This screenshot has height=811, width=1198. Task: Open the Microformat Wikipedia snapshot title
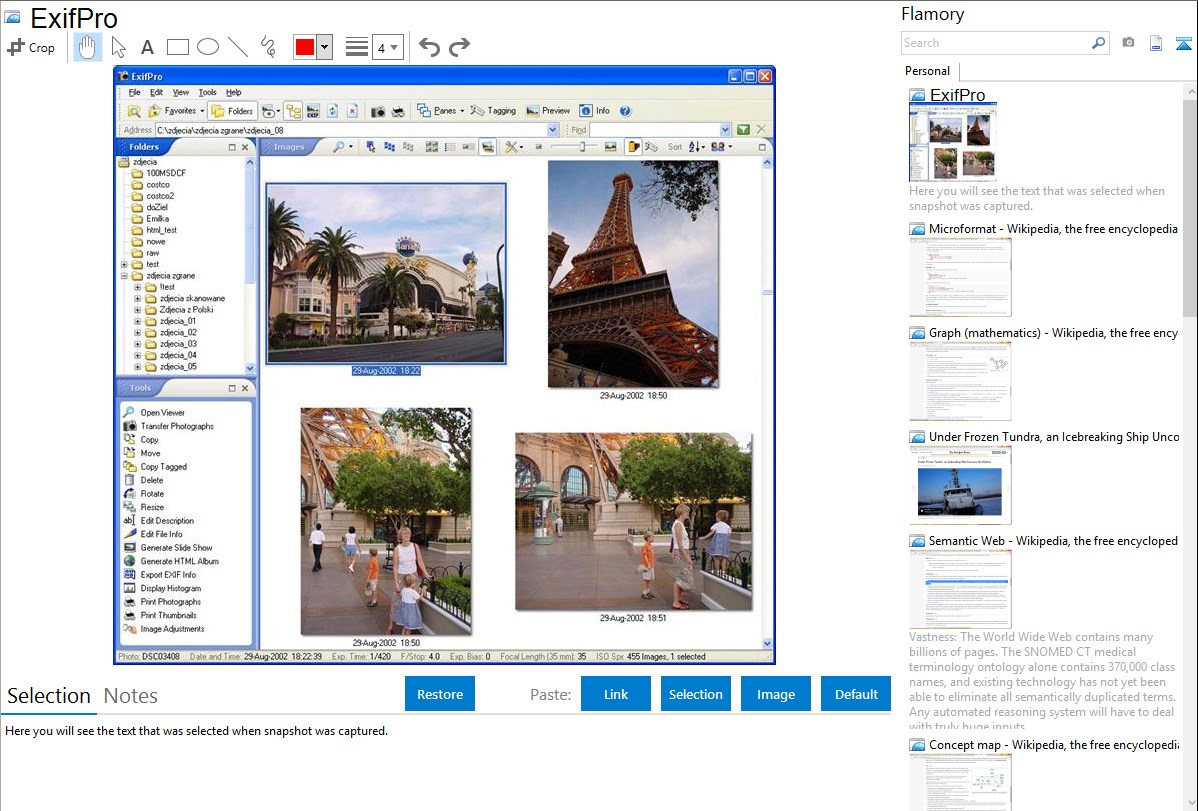tap(1053, 229)
